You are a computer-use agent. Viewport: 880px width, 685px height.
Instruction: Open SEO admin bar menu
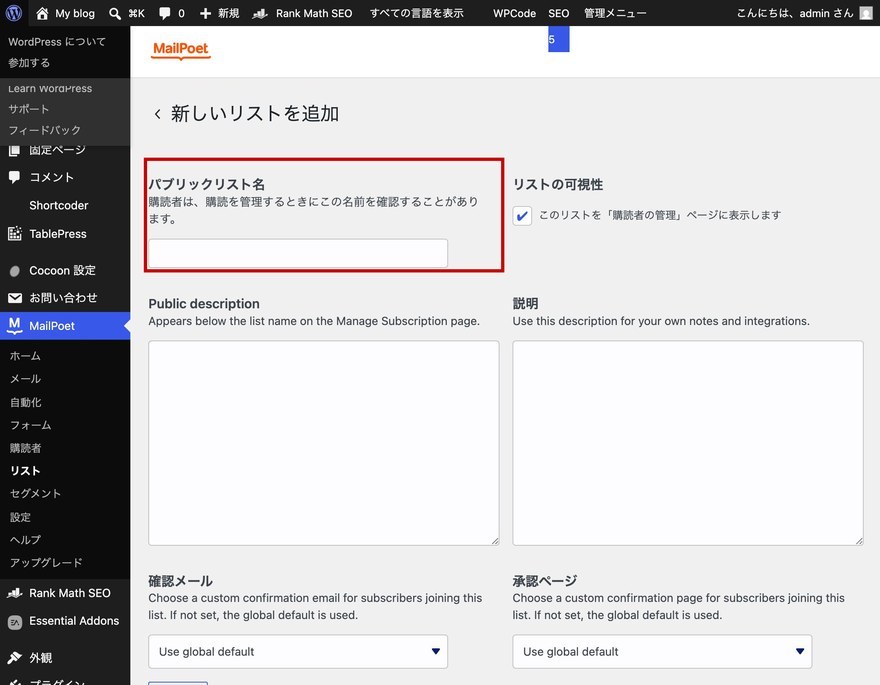558,13
